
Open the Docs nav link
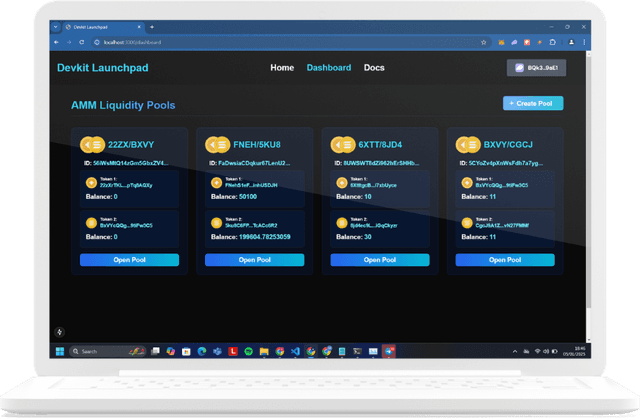[374, 68]
